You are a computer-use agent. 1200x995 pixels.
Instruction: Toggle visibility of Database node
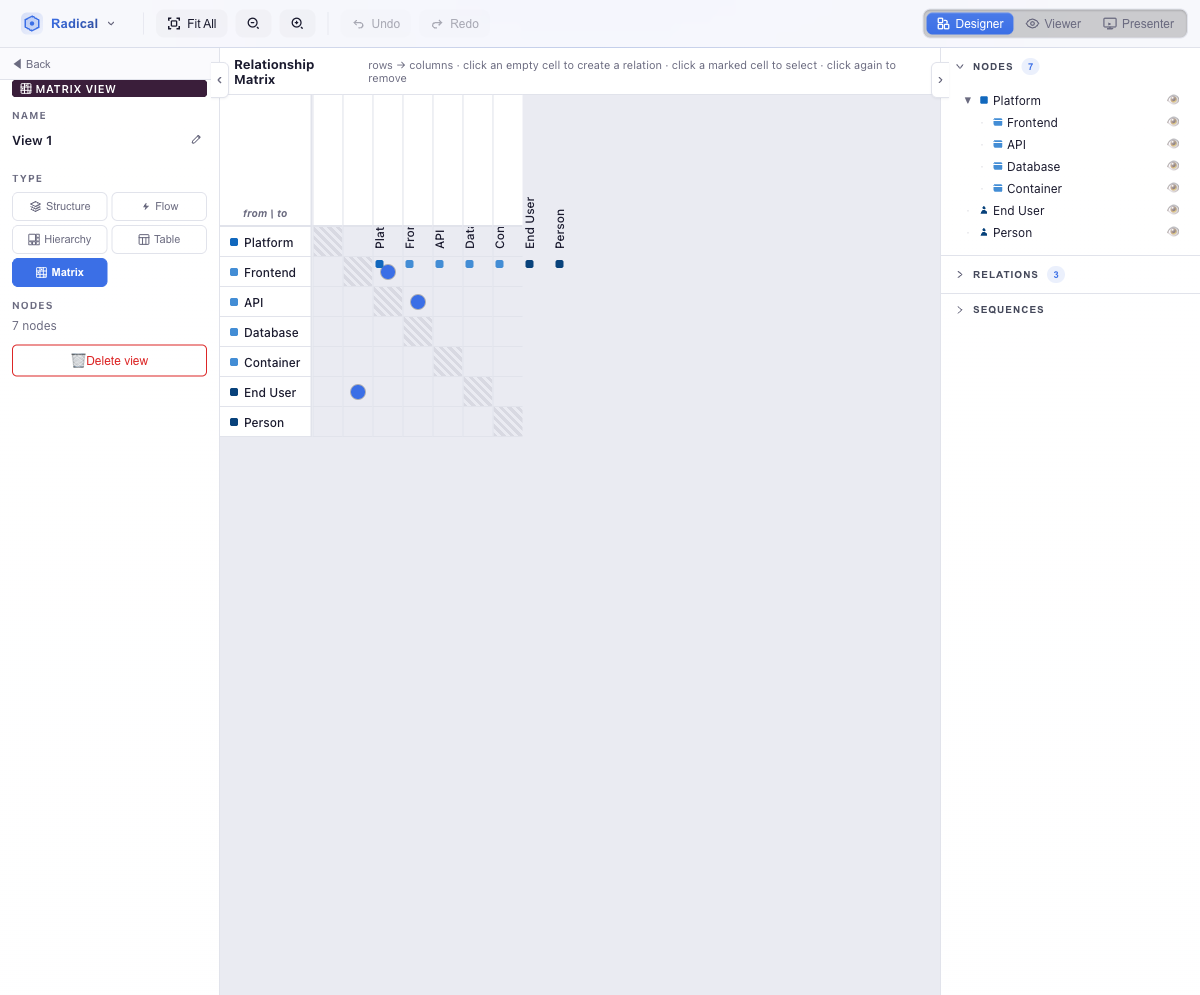pyautogui.click(x=1173, y=165)
